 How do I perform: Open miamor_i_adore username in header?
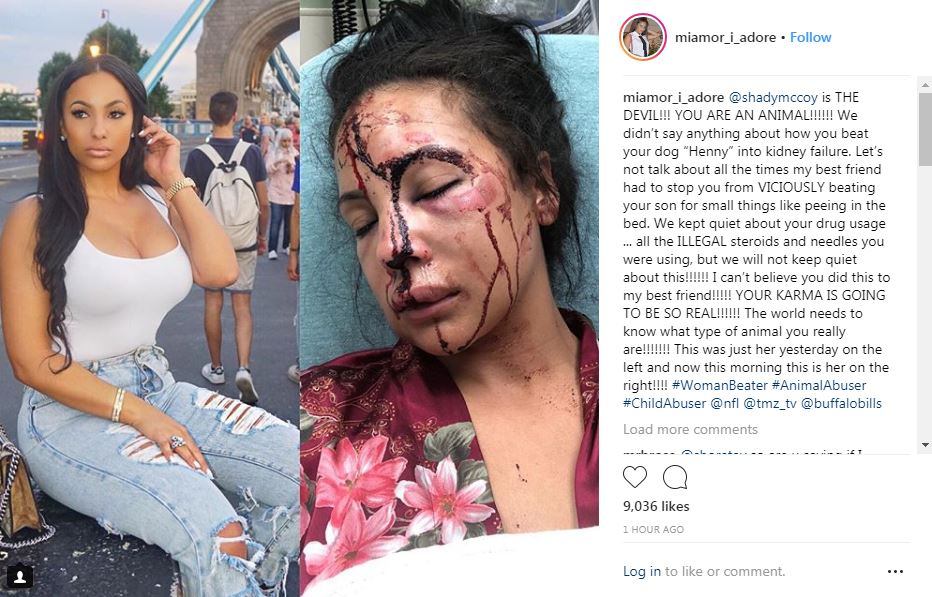tap(725, 37)
